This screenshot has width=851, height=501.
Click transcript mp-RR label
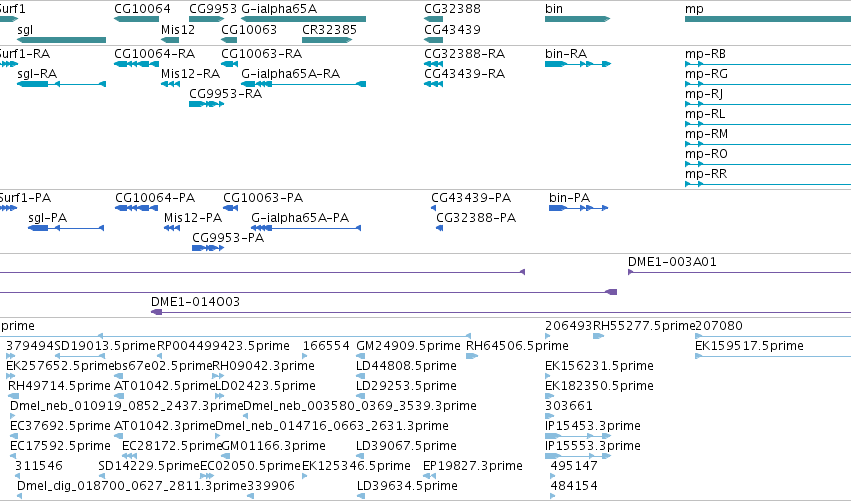pos(706,174)
